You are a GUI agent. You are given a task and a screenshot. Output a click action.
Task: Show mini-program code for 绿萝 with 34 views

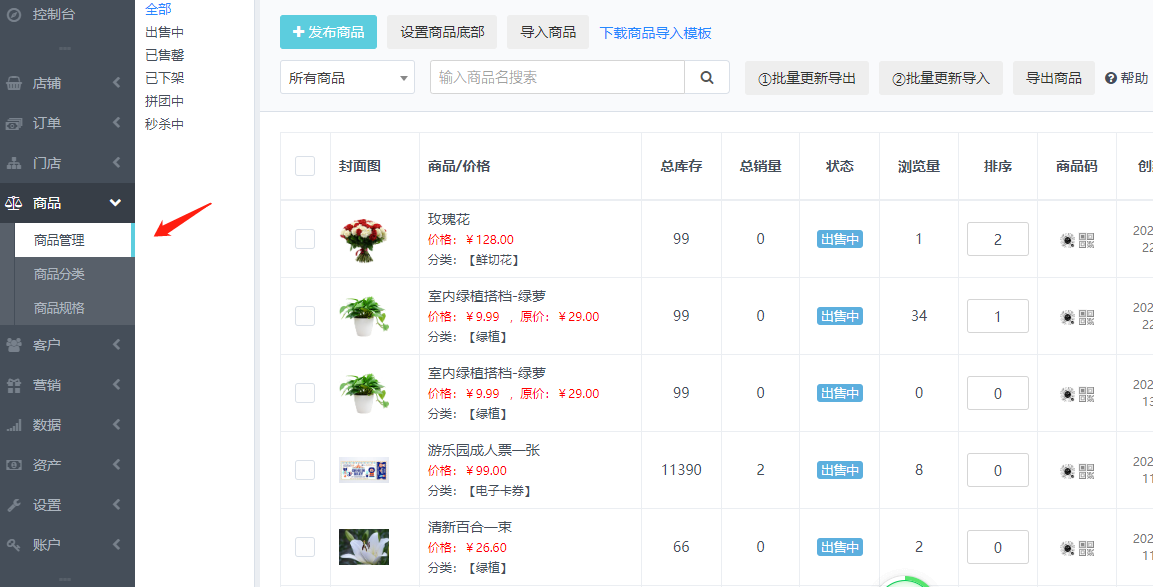pos(1068,317)
